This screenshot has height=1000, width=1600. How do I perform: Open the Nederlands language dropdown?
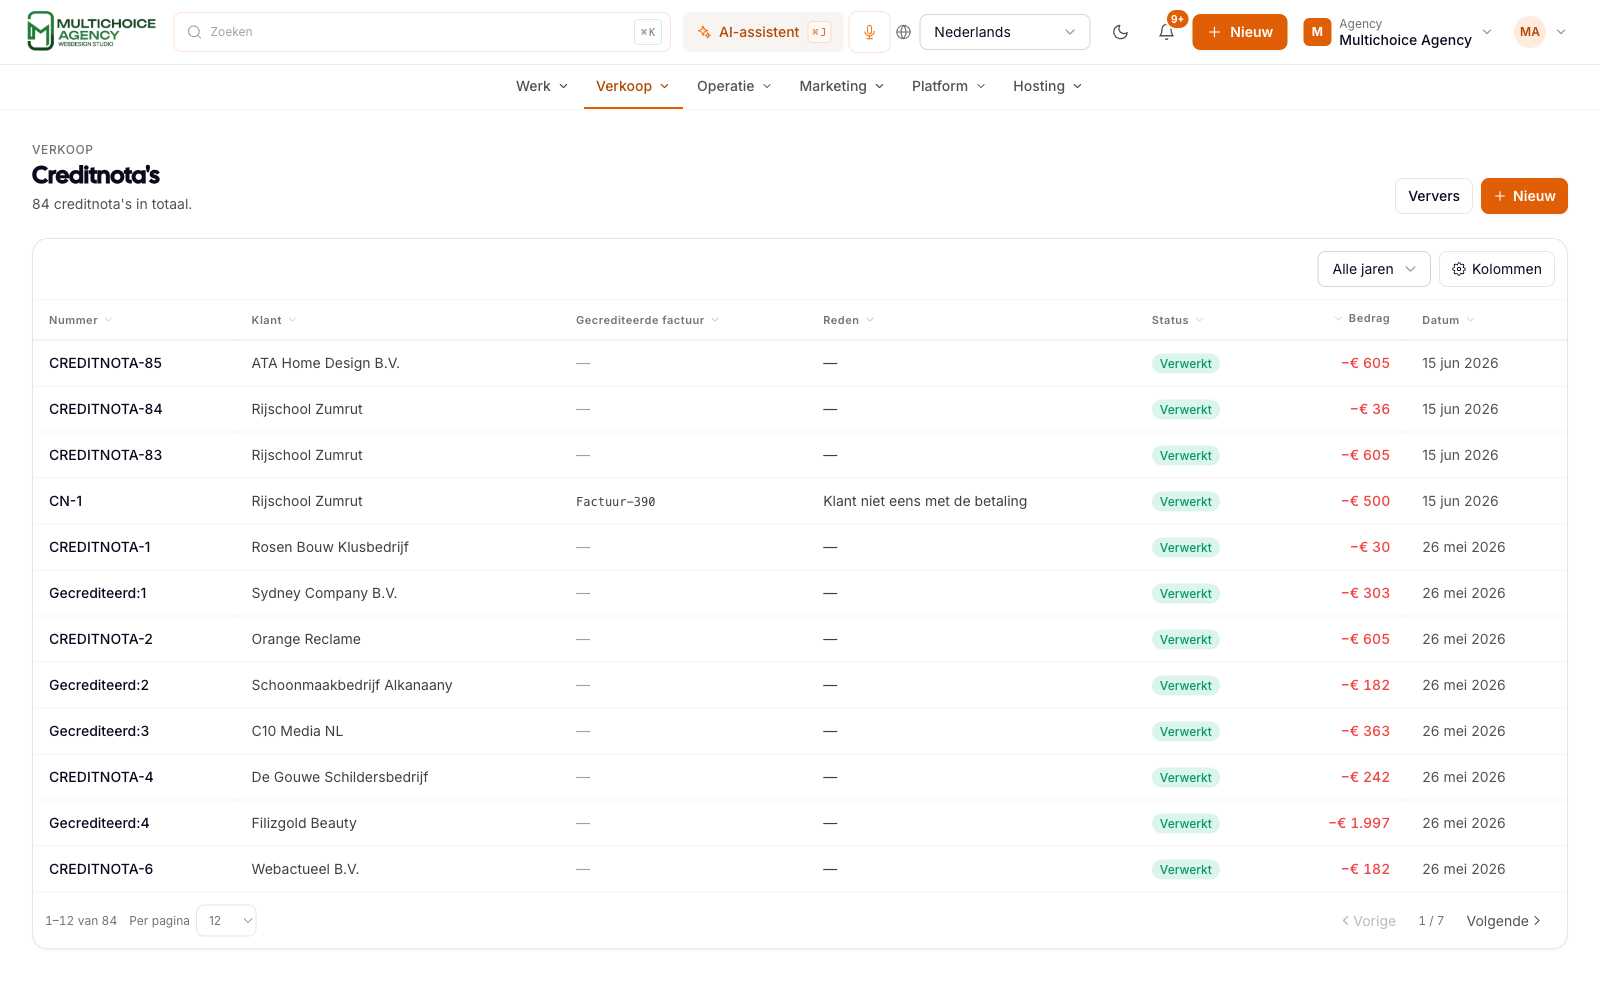[1004, 32]
